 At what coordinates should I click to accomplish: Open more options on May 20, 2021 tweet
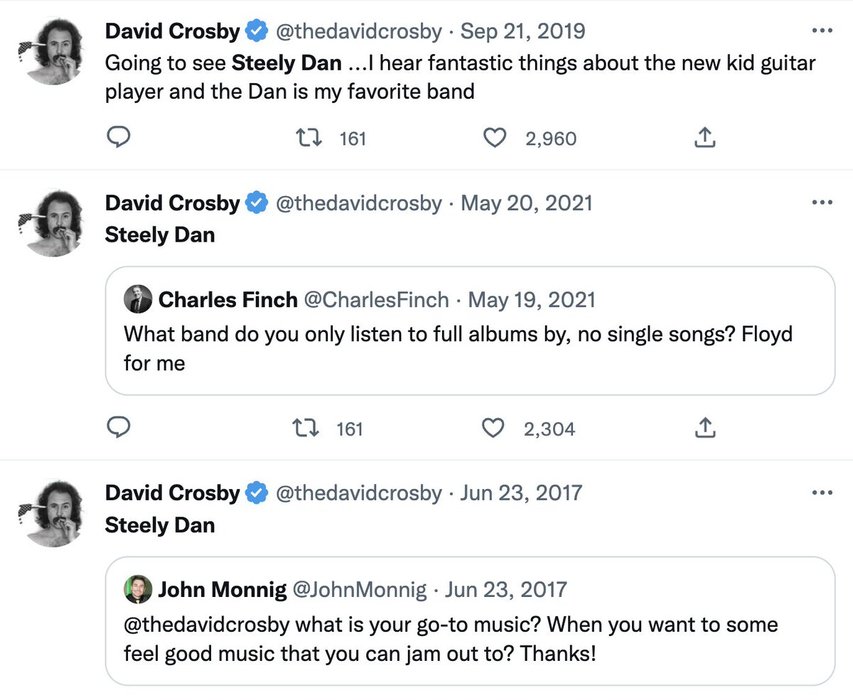click(x=822, y=203)
